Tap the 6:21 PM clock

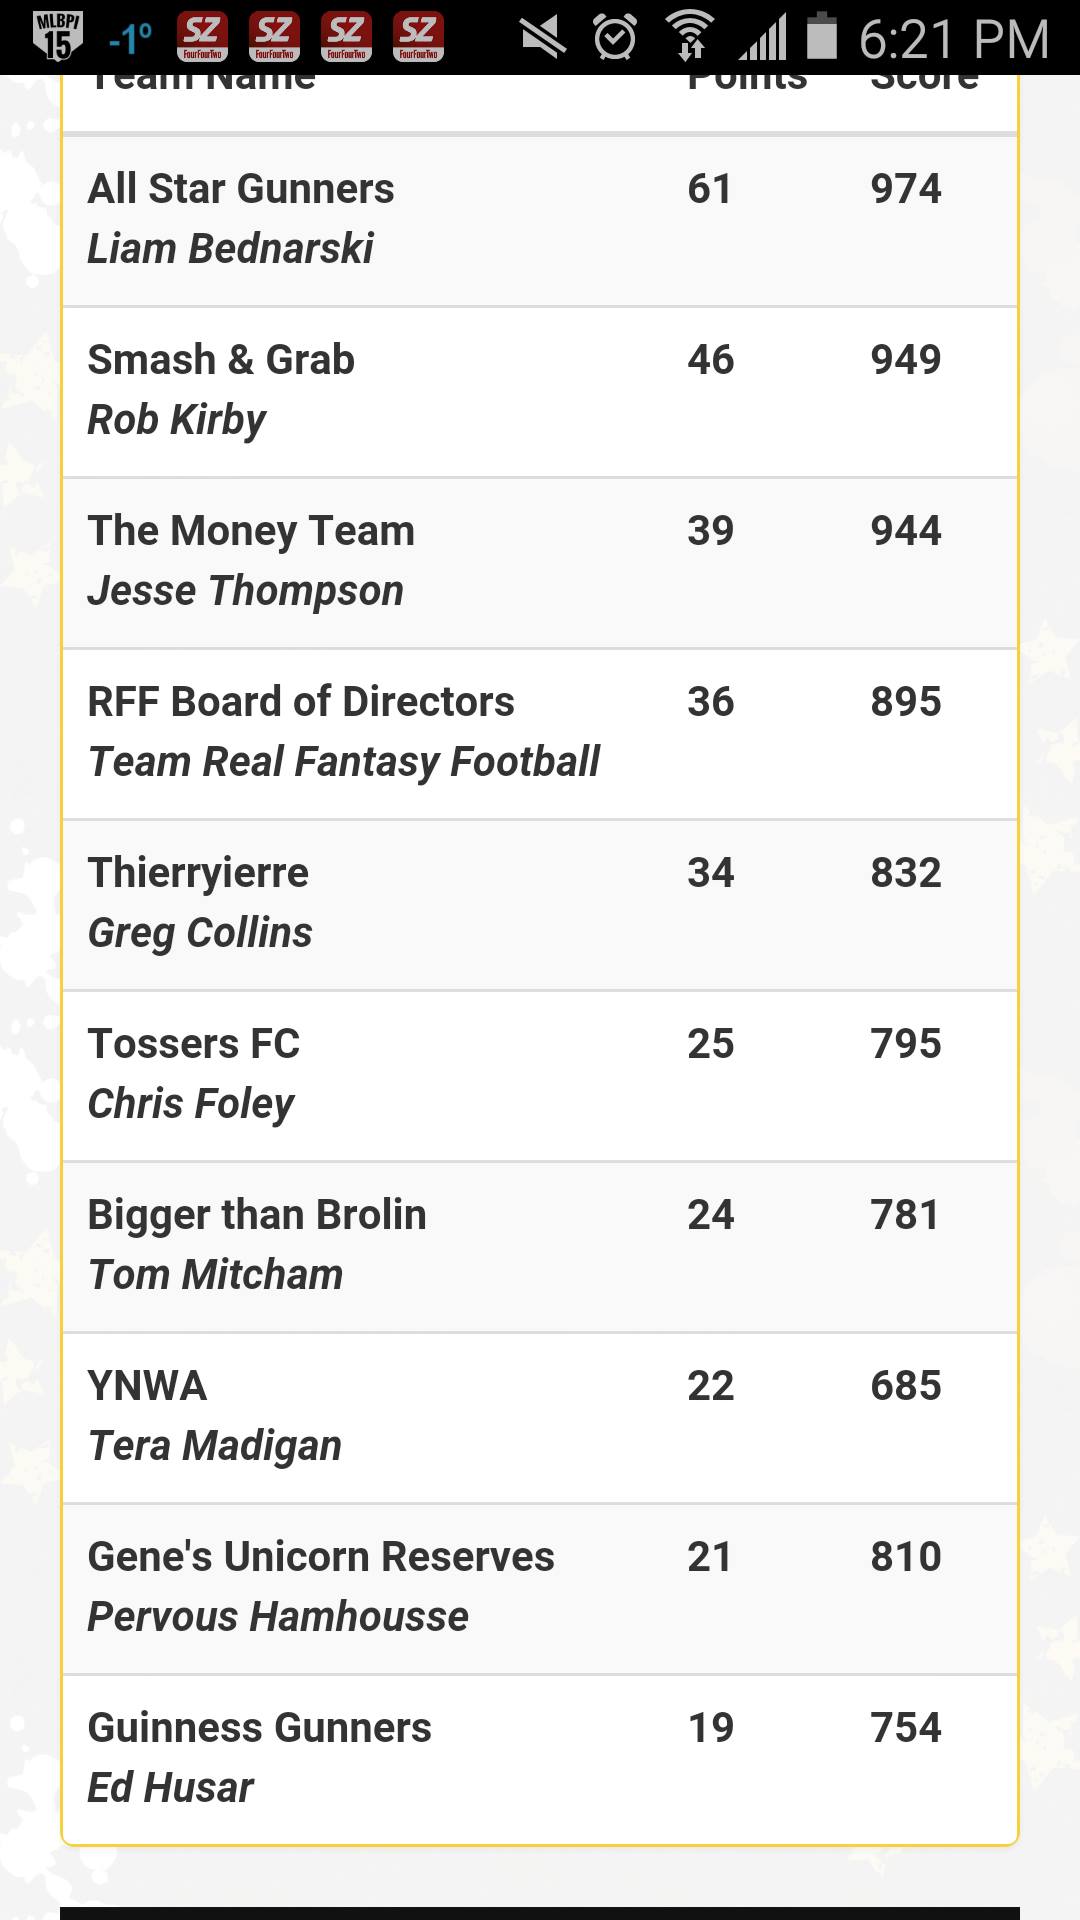[x=954, y=39]
